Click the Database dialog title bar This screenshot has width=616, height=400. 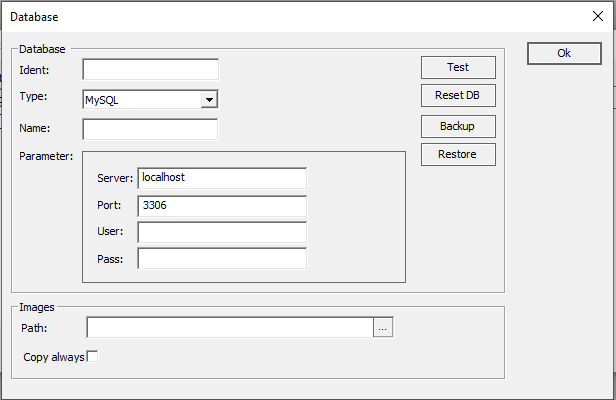tap(300, 17)
